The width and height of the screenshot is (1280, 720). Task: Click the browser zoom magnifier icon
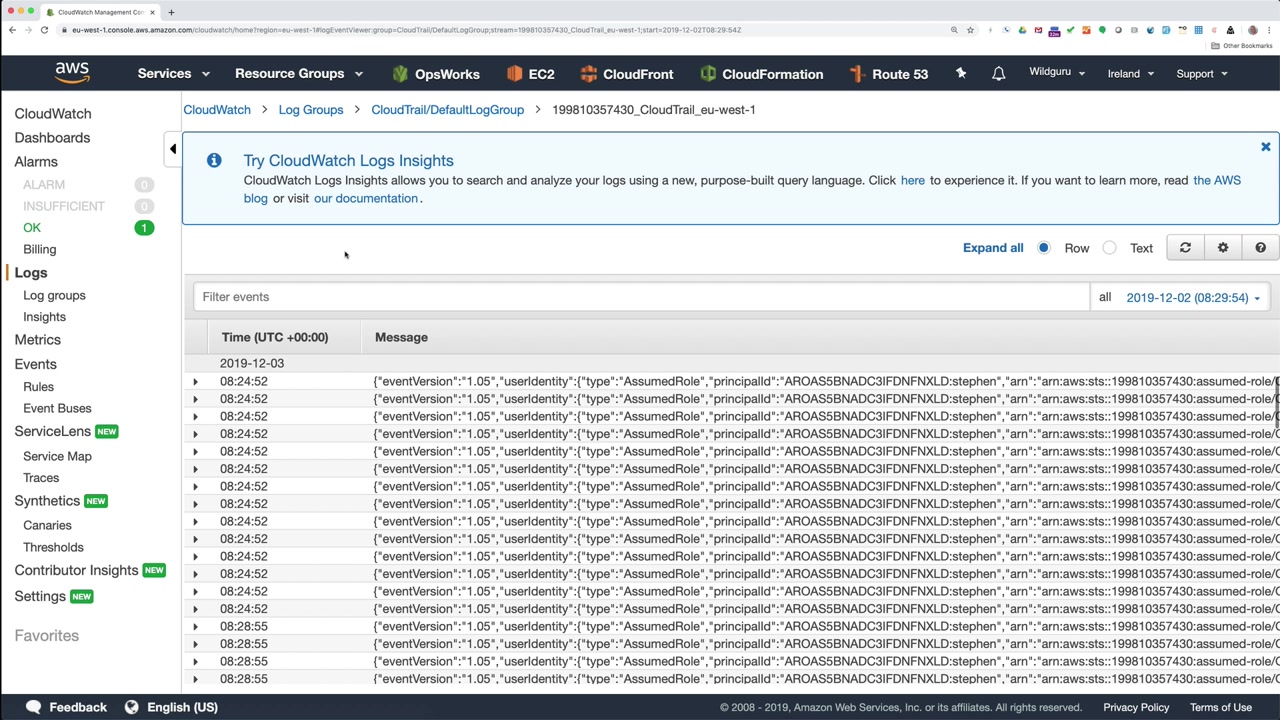pyautogui.click(x=954, y=30)
